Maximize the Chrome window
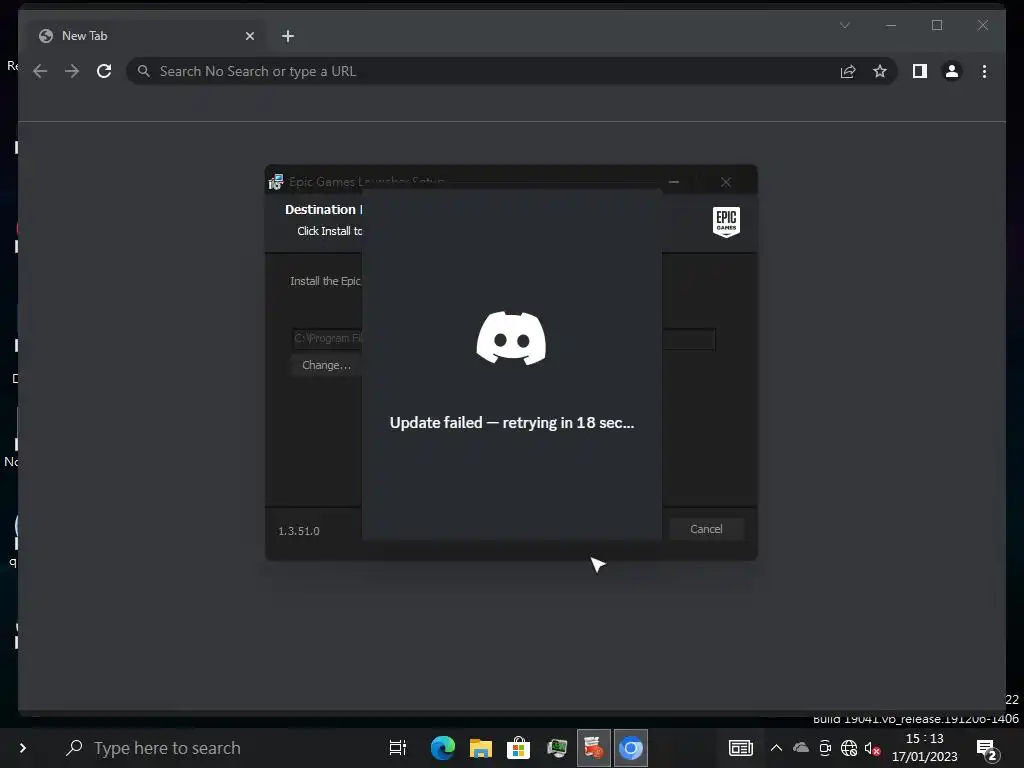The image size is (1024, 768). click(937, 25)
